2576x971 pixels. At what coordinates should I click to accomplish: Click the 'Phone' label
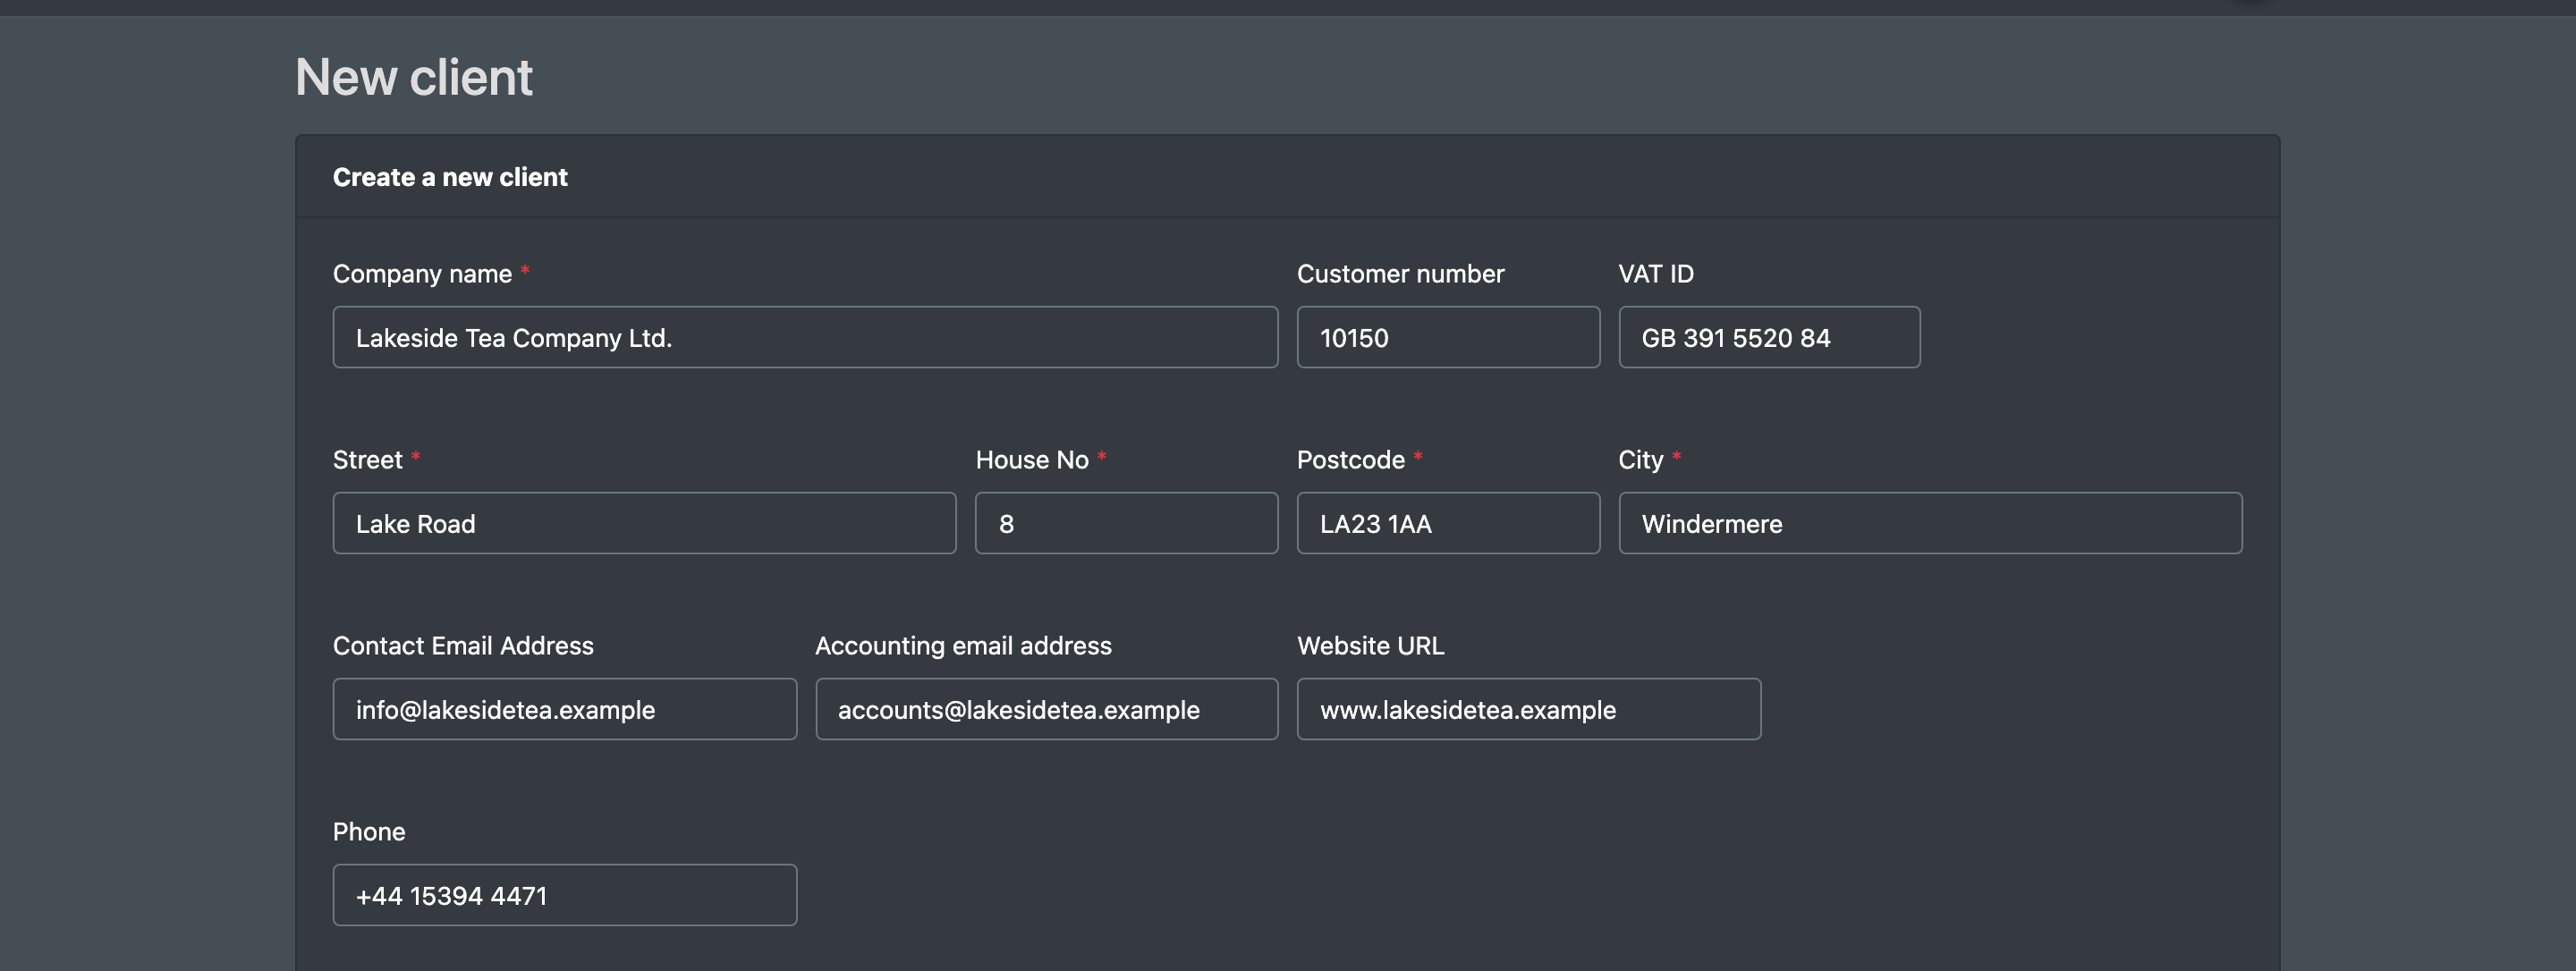(369, 832)
